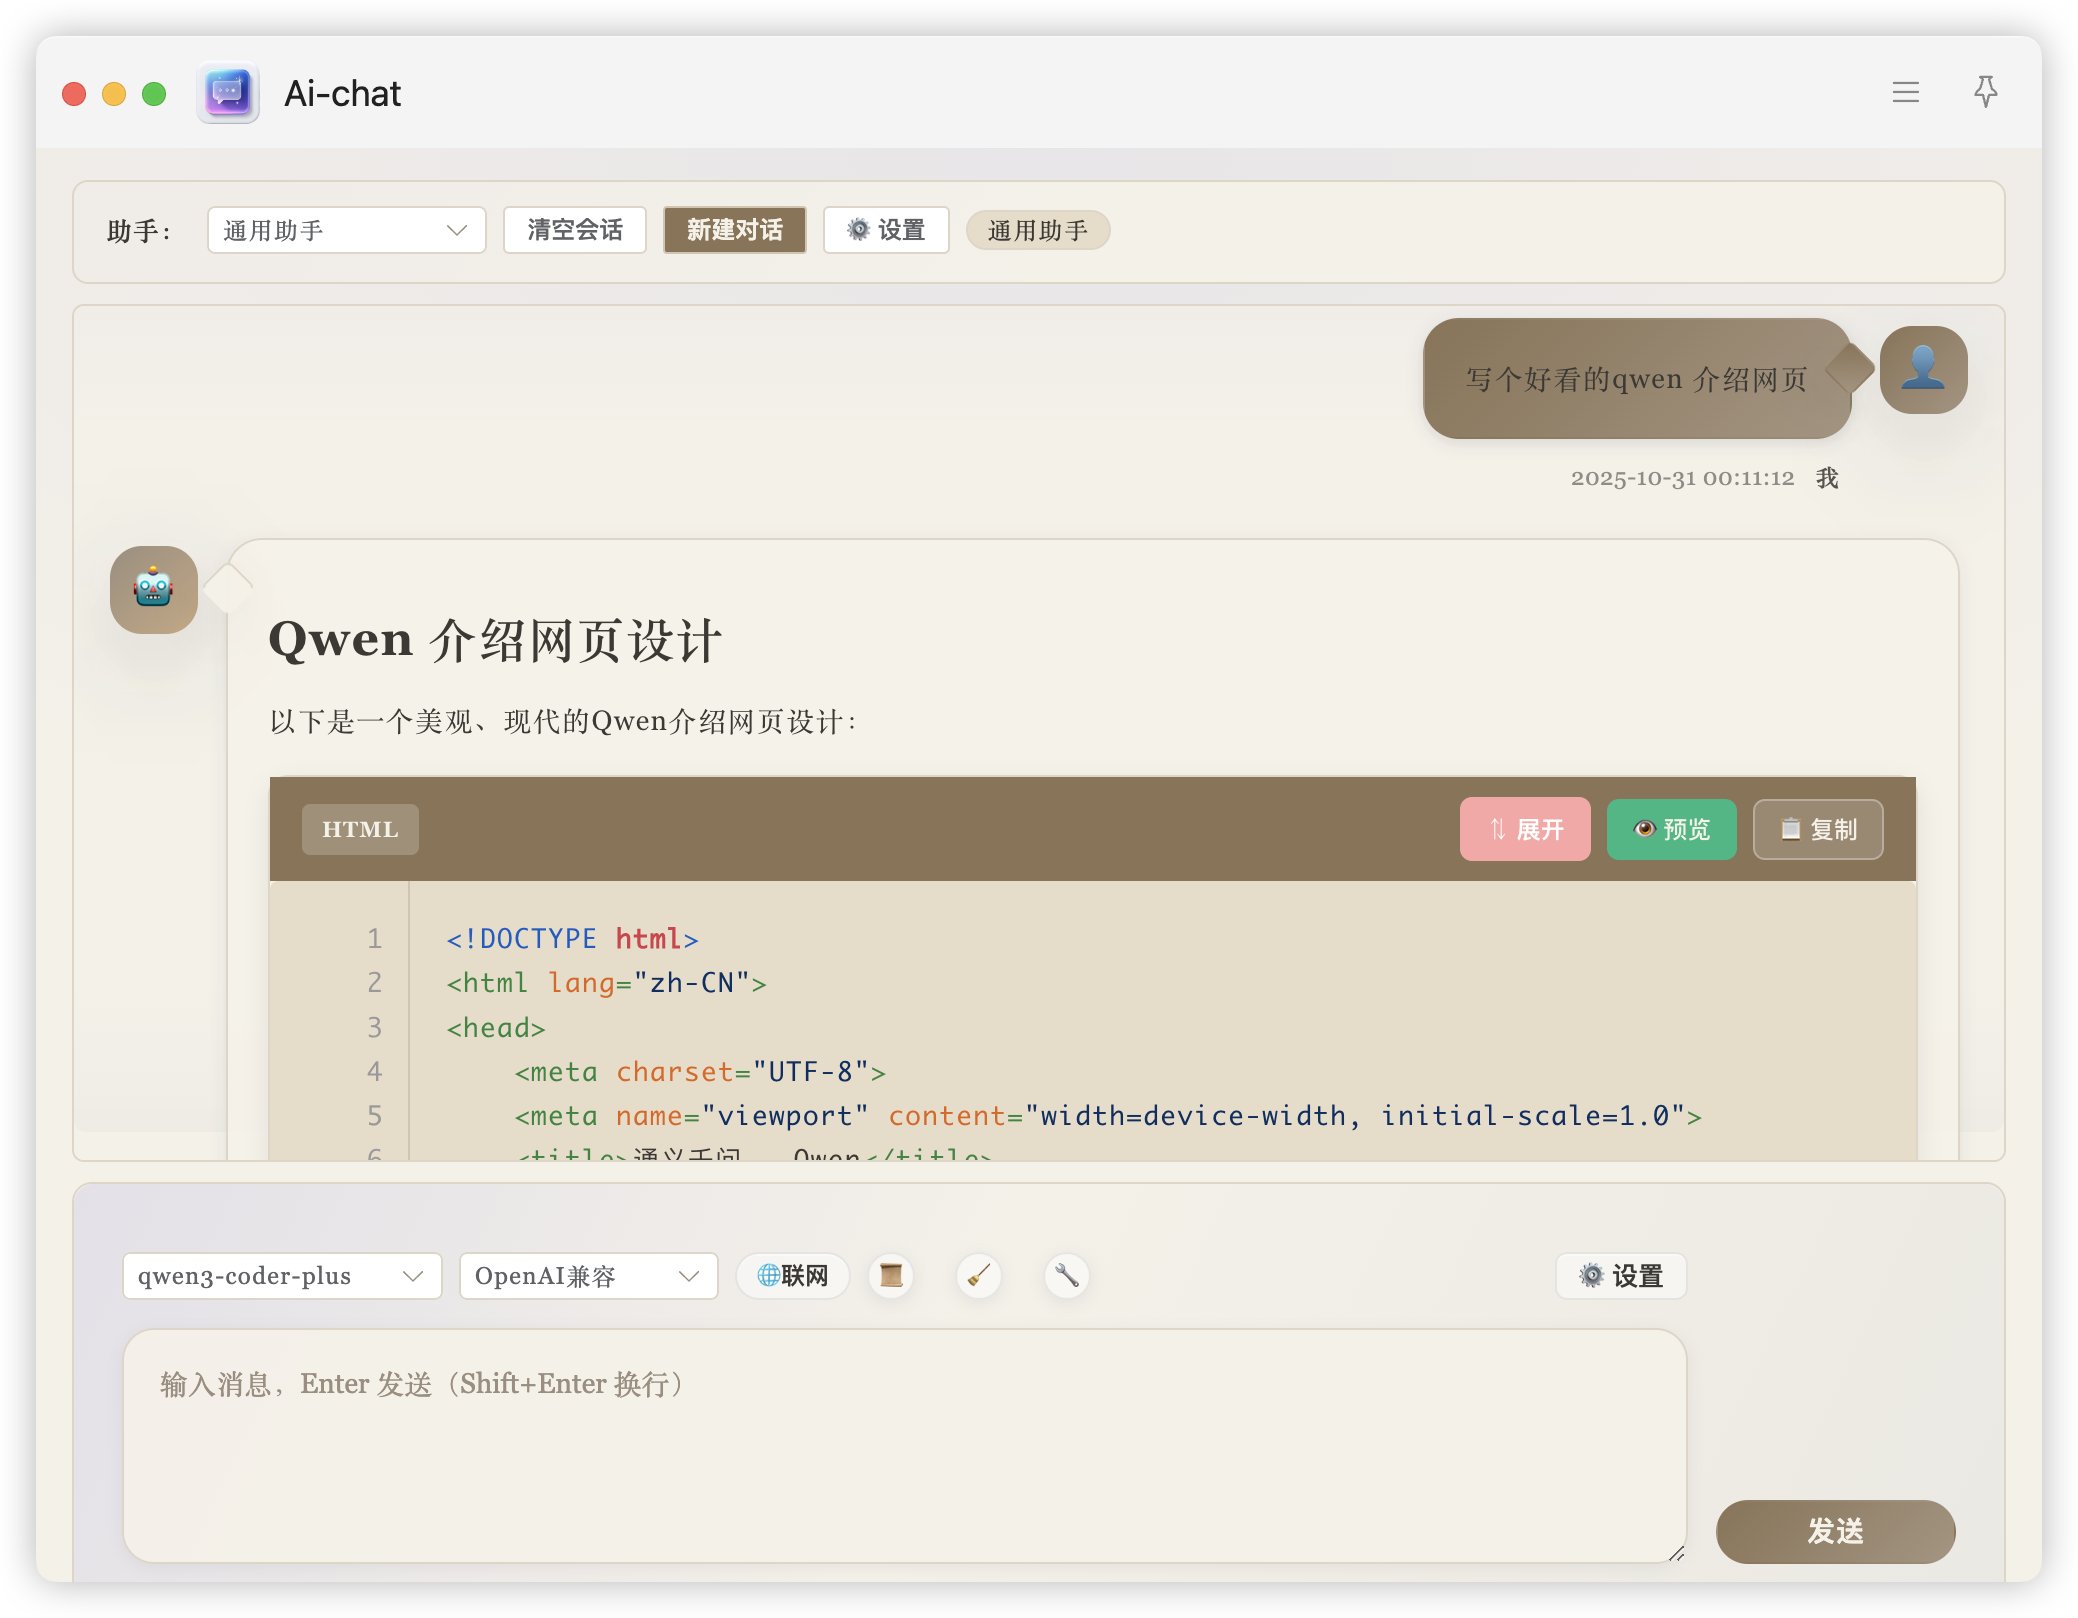Toggle the 联网 web search option
Screen dimensions: 2078x1618
pos(793,1276)
